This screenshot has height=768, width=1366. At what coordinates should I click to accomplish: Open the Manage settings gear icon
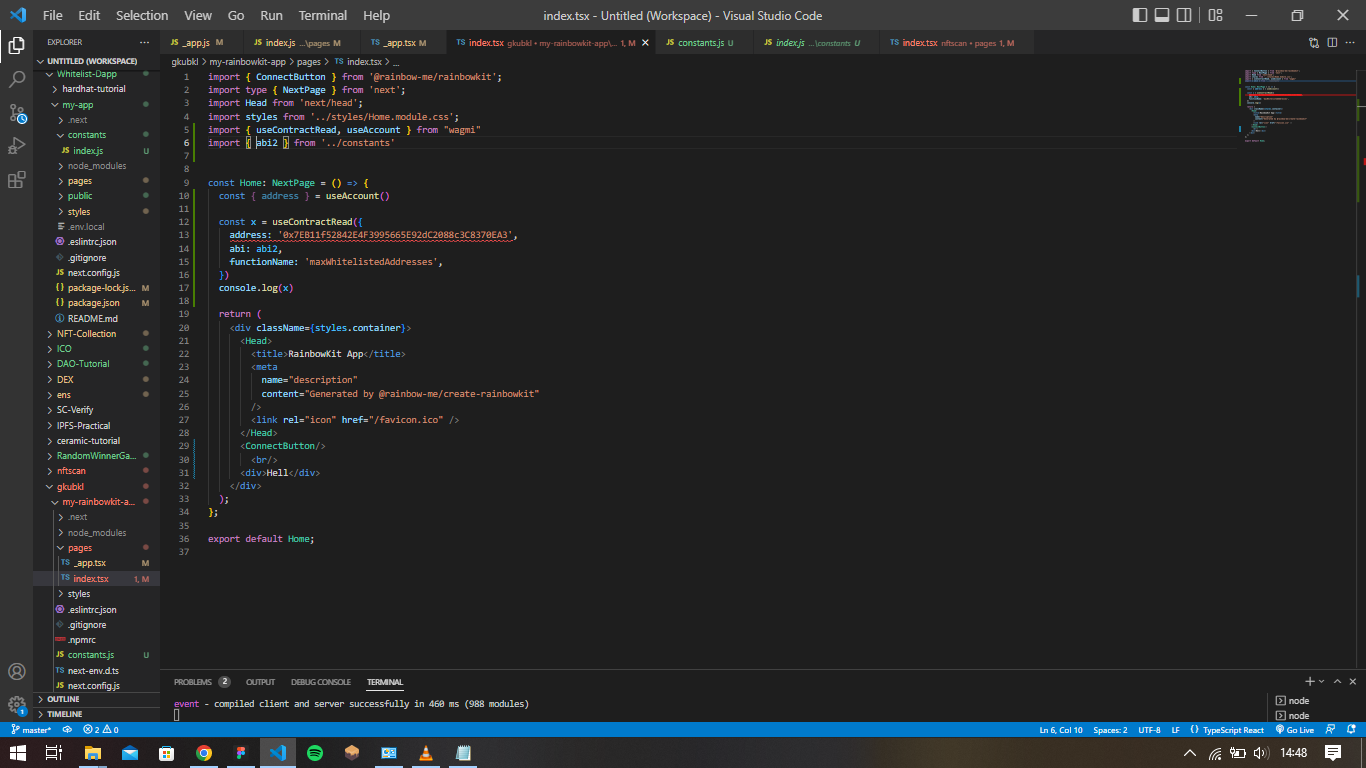pos(15,705)
